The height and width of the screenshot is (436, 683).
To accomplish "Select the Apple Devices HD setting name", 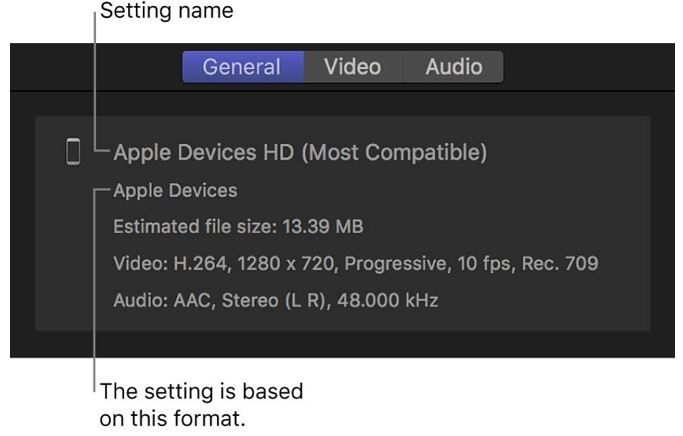I will point(300,152).
